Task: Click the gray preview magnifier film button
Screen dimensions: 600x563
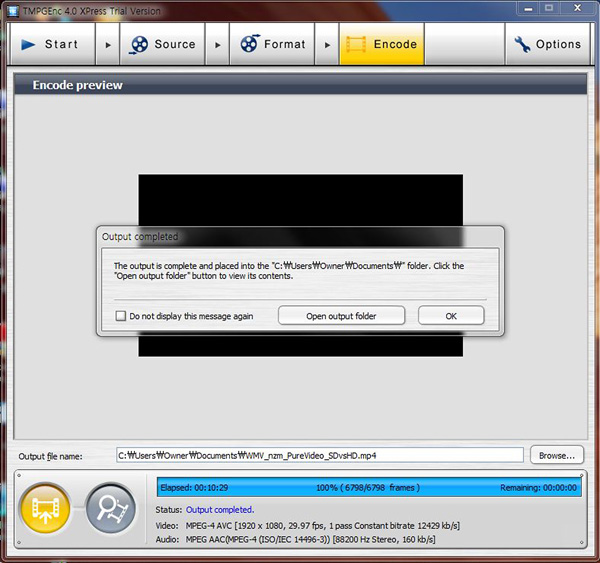Action: pyautogui.click(x=111, y=509)
